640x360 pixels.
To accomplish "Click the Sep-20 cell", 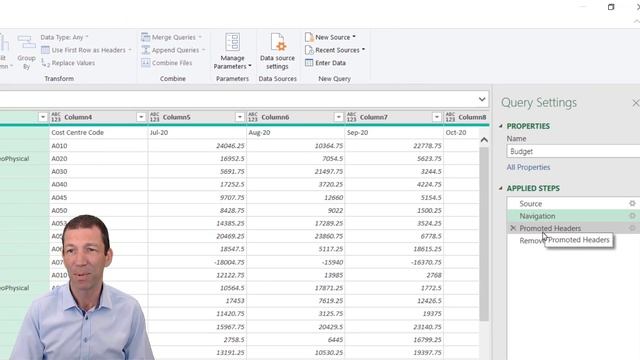I will [x=394, y=133].
